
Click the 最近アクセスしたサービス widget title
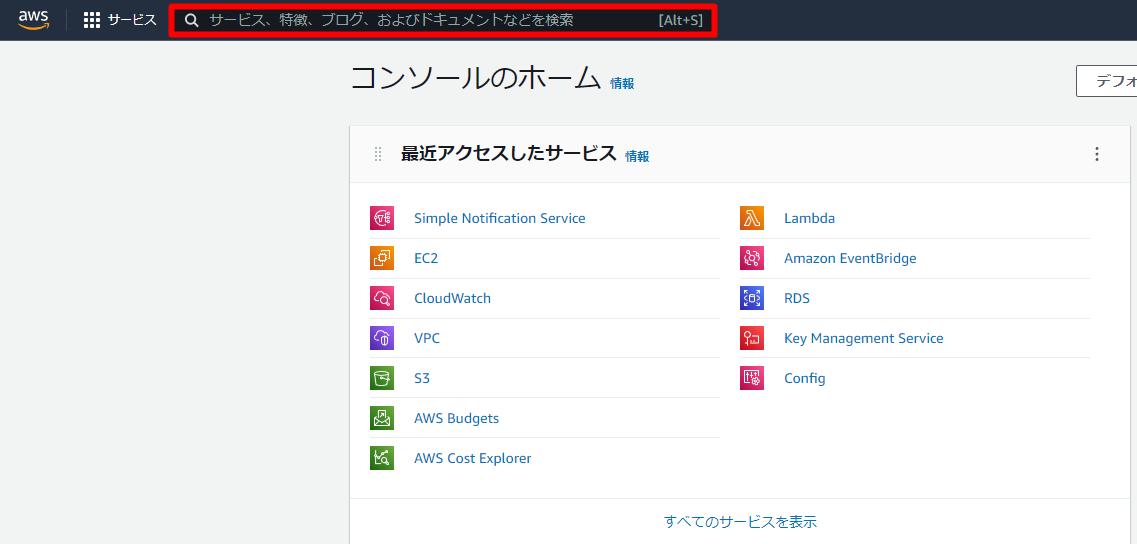click(x=508, y=154)
